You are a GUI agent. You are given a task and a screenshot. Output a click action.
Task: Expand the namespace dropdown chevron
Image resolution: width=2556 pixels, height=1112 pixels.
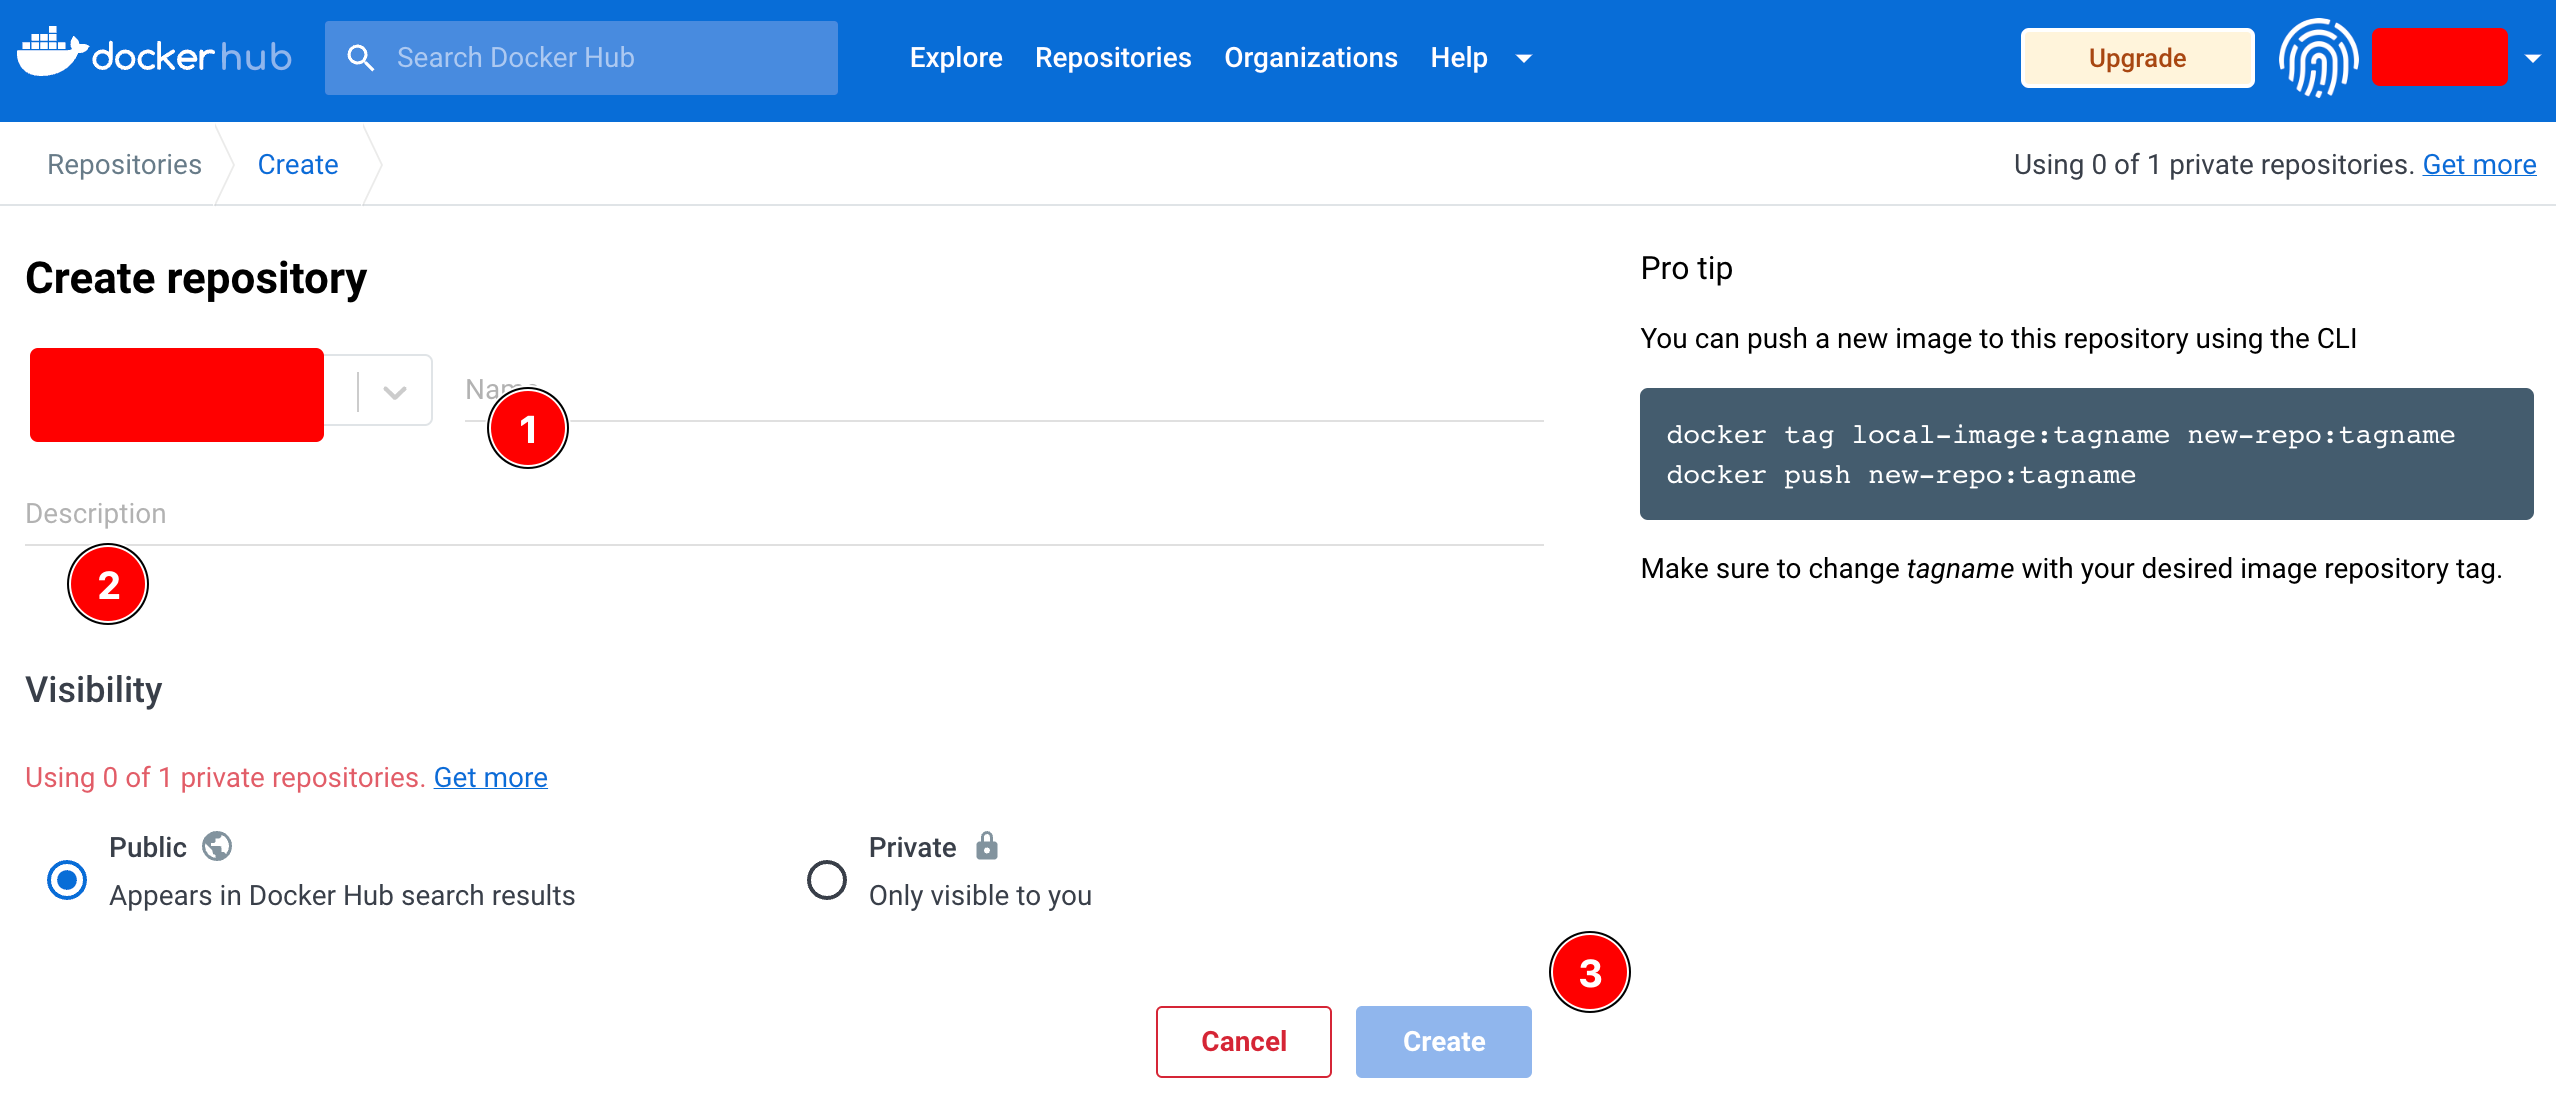[395, 392]
